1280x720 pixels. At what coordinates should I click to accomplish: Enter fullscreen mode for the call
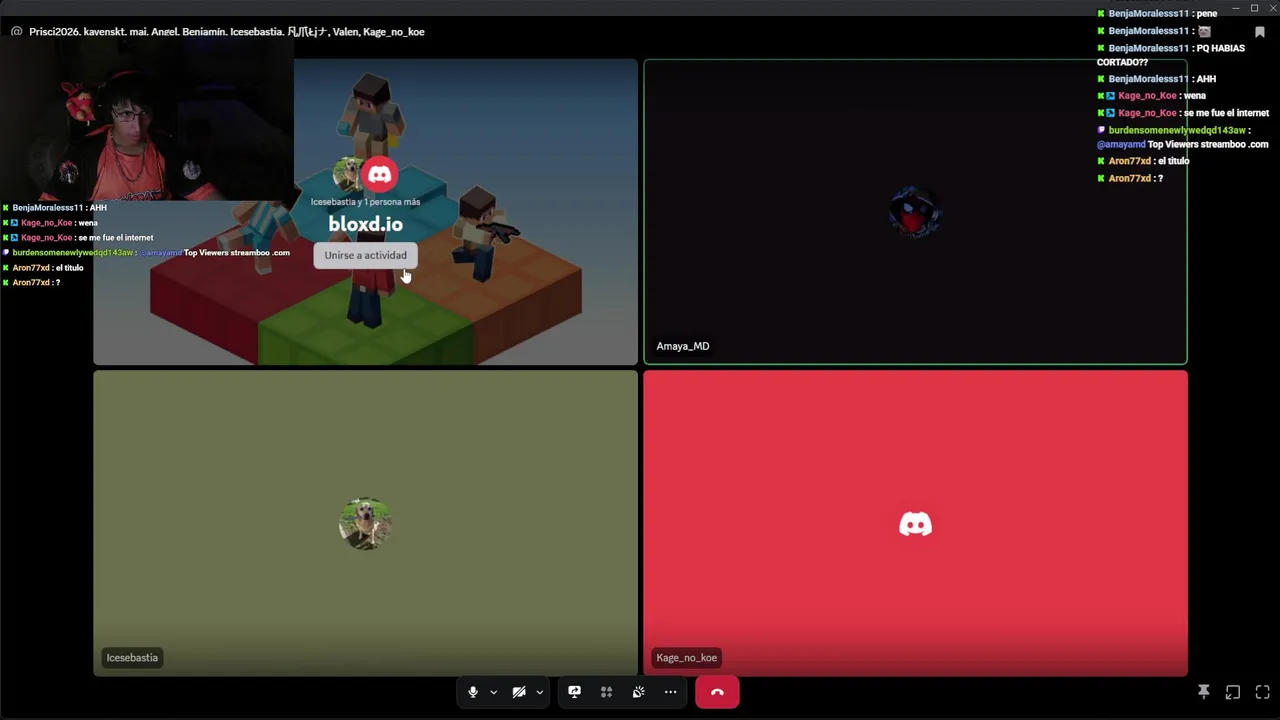(1262, 692)
